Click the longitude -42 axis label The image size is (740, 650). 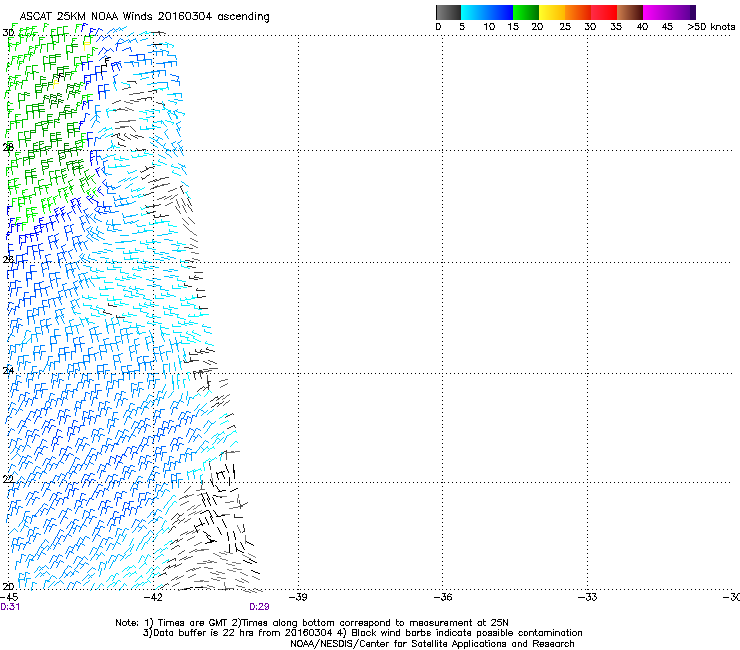tap(153, 597)
